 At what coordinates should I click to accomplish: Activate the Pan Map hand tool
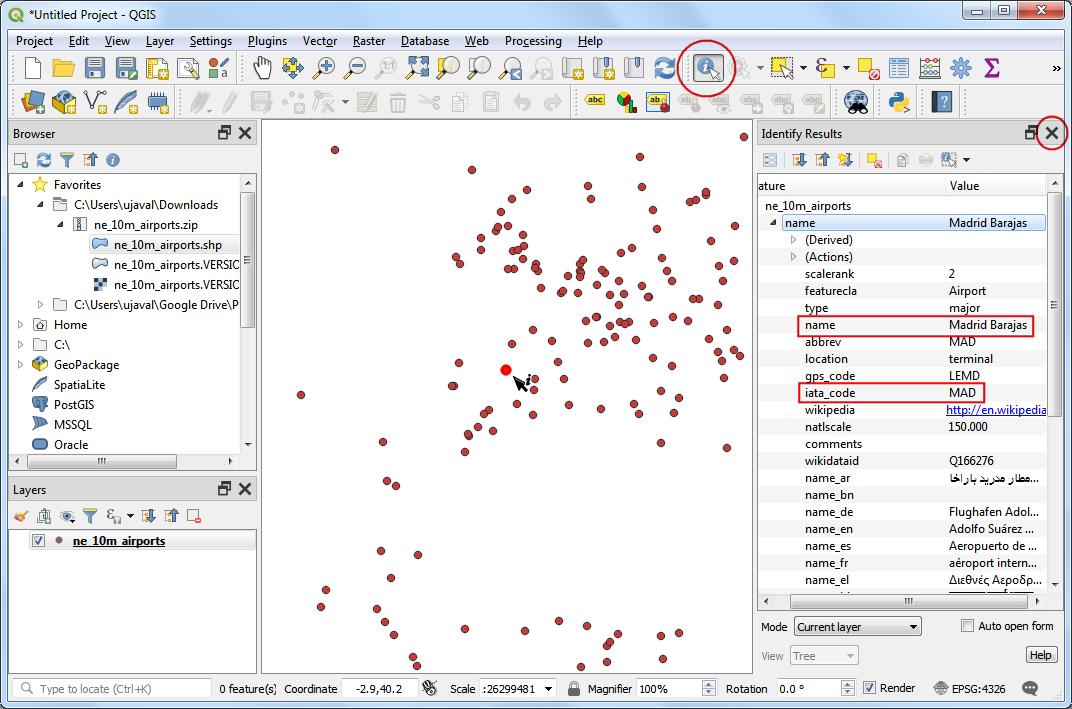262,68
